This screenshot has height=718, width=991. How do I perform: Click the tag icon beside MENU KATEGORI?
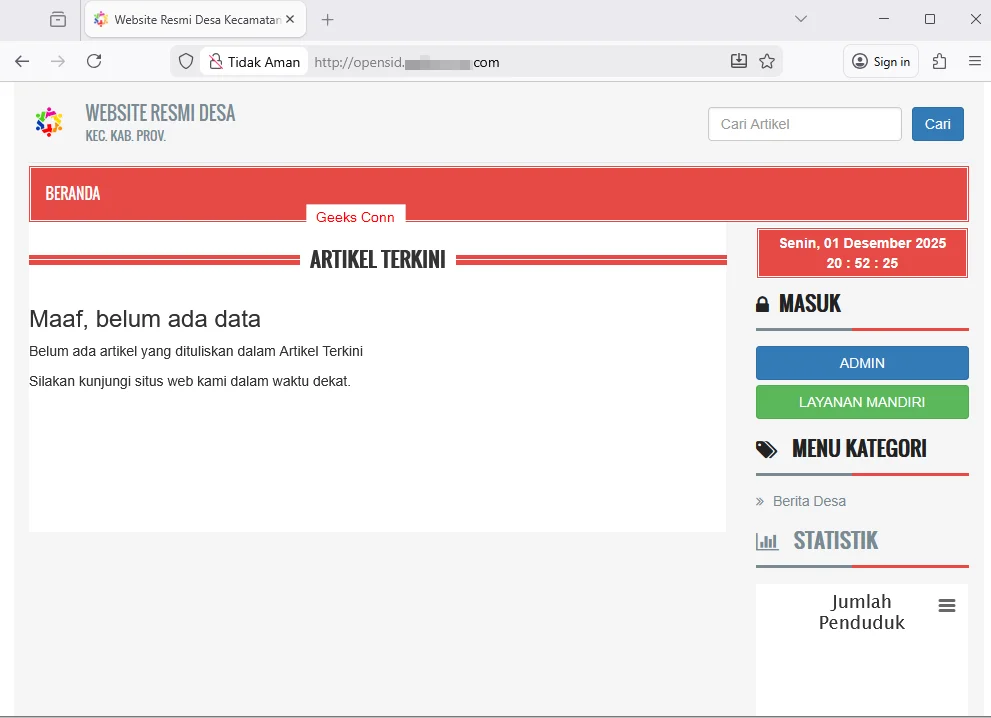point(766,448)
